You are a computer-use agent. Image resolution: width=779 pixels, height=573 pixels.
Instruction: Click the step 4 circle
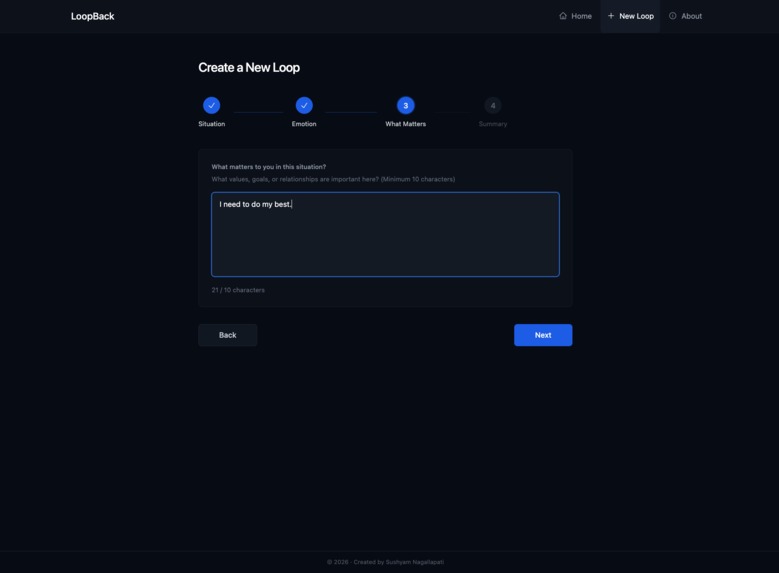click(493, 105)
